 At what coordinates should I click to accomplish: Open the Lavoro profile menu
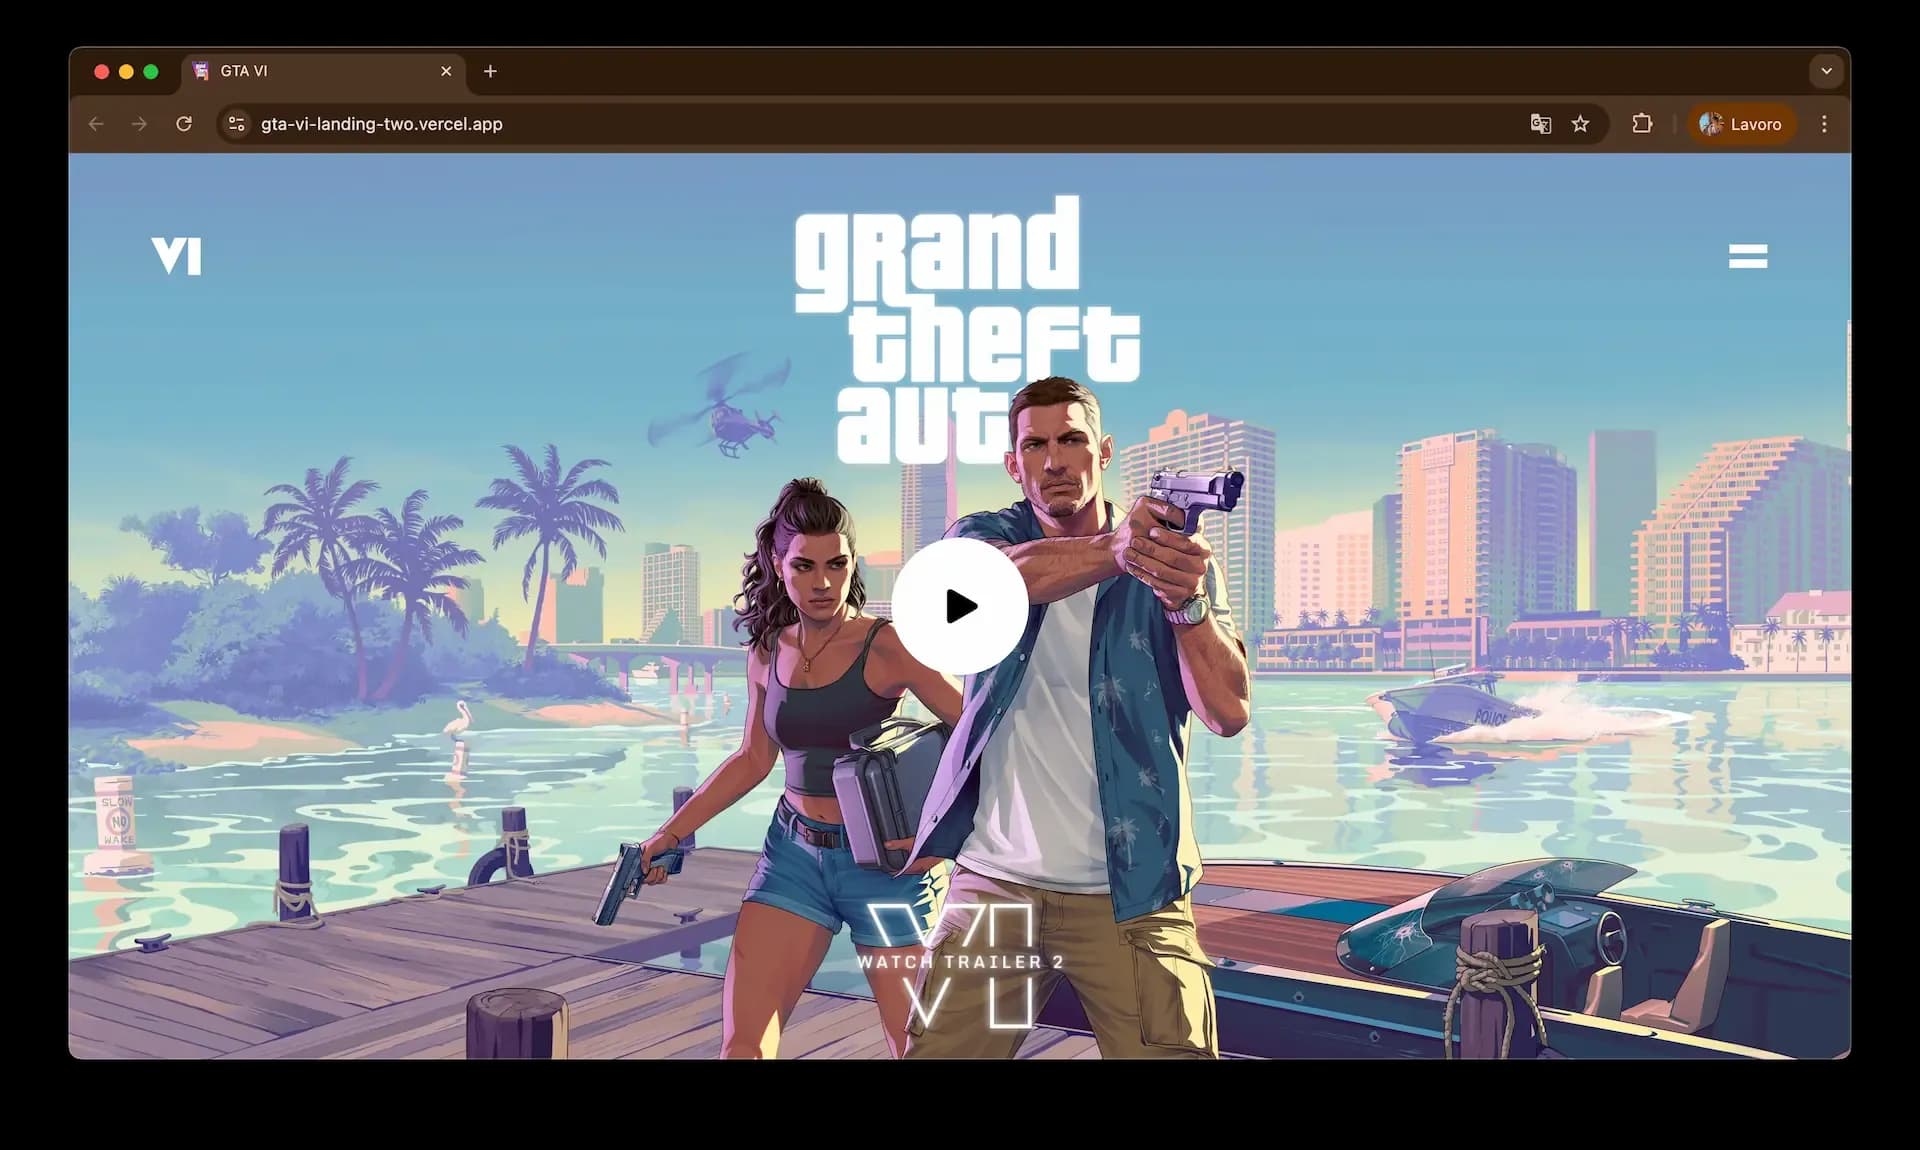[1741, 124]
